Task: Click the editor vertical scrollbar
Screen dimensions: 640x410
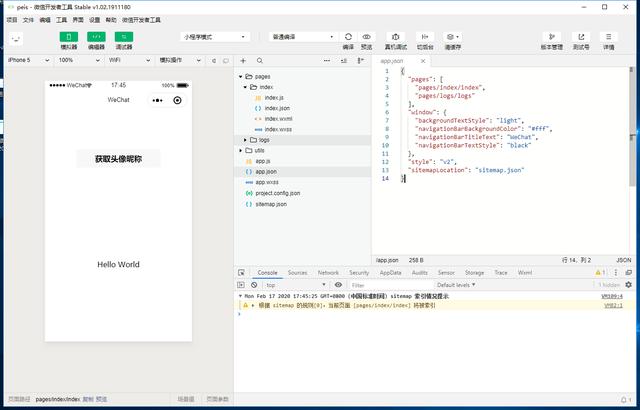Action: pos(632,126)
